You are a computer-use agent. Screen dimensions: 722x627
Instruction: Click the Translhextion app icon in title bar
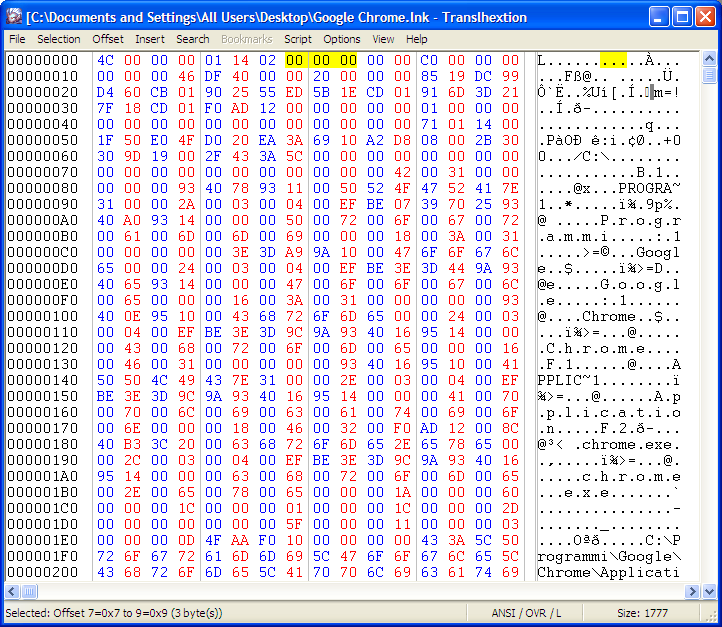tap(14, 17)
